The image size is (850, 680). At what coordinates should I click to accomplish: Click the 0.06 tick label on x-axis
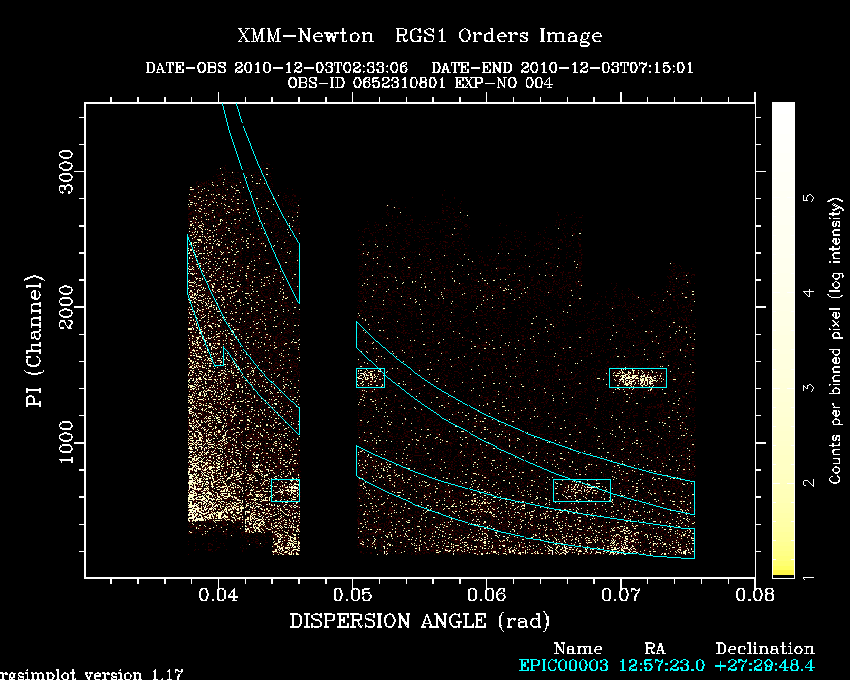486,595
